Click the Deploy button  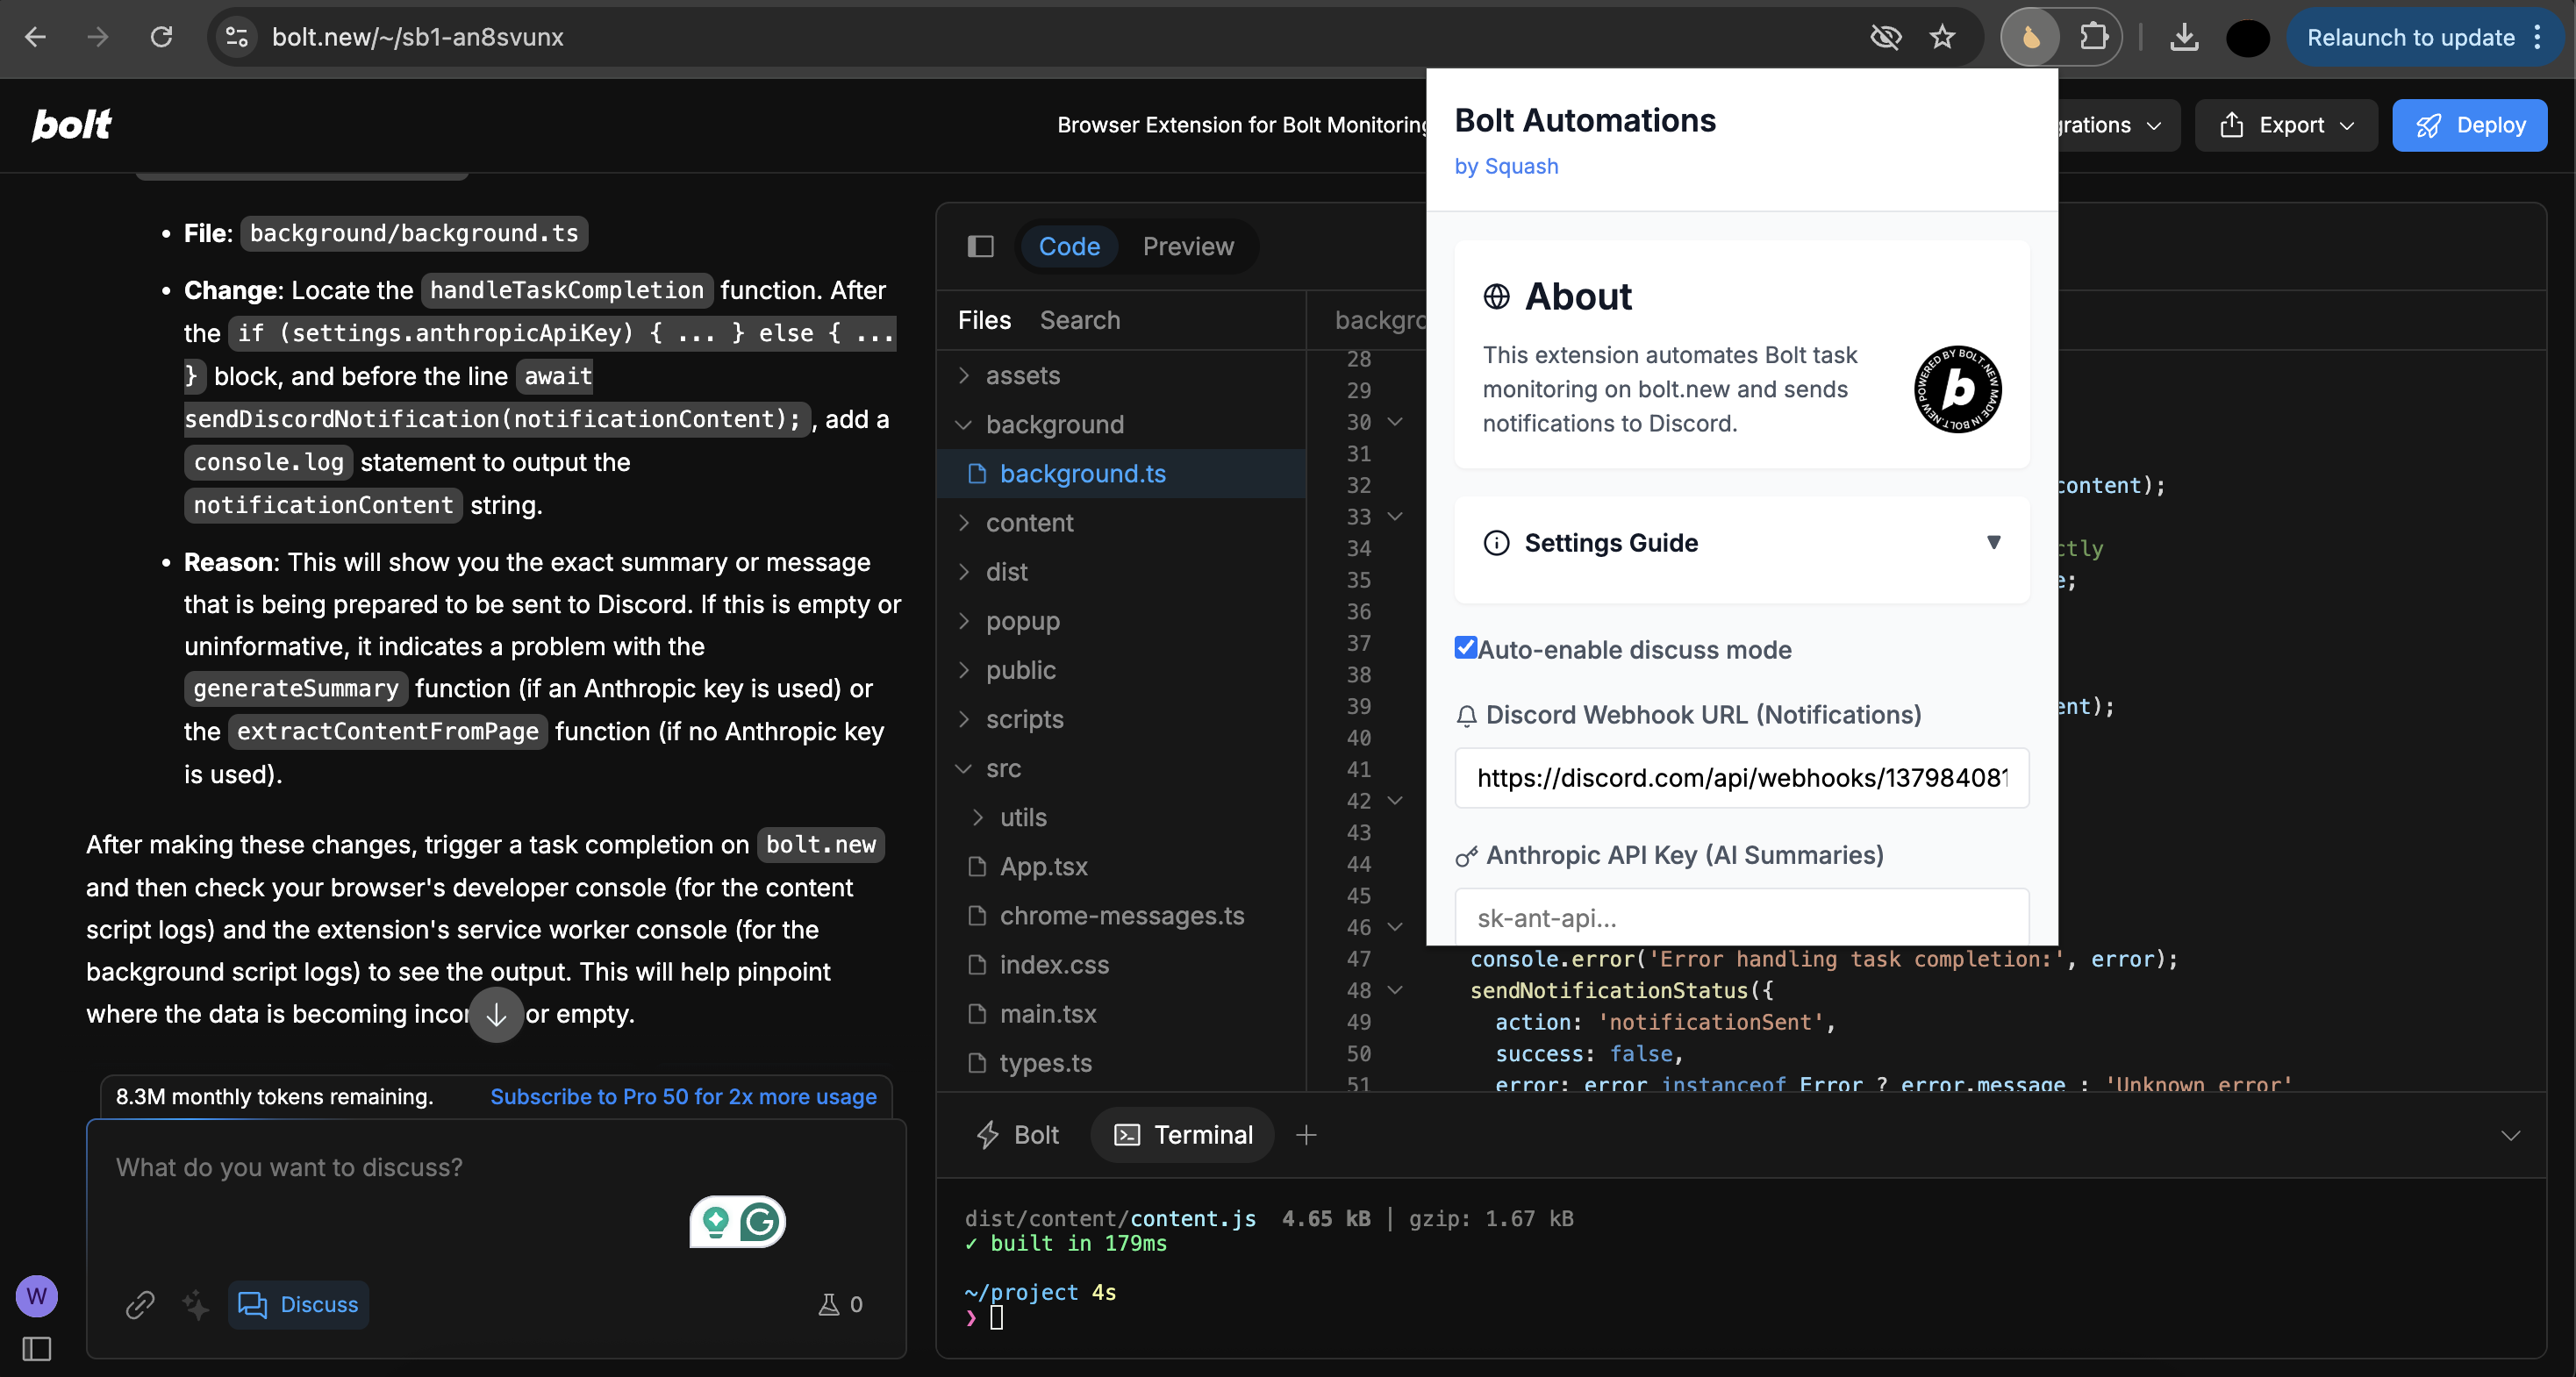coord(2469,125)
